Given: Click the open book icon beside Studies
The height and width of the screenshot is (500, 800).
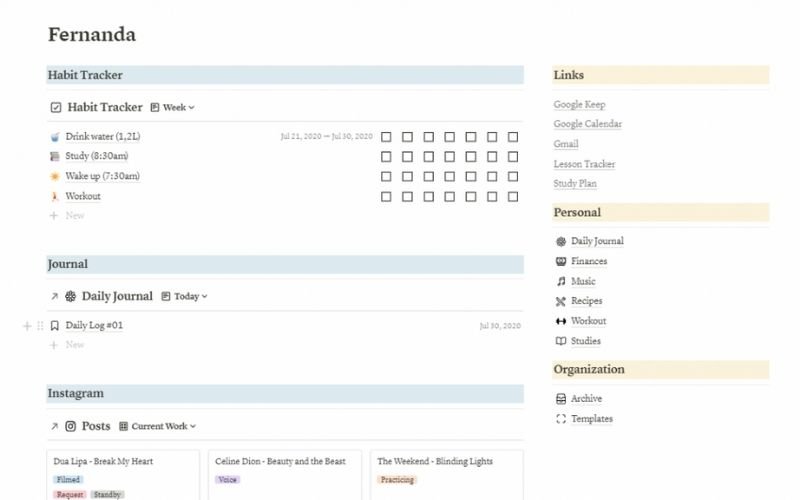Looking at the screenshot, I should [561, 341].
